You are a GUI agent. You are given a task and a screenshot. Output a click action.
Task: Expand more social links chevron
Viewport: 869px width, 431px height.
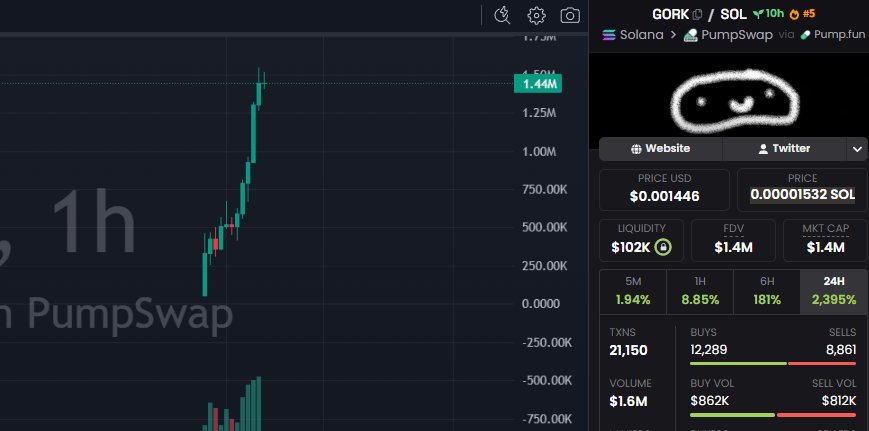pos(856,149)
